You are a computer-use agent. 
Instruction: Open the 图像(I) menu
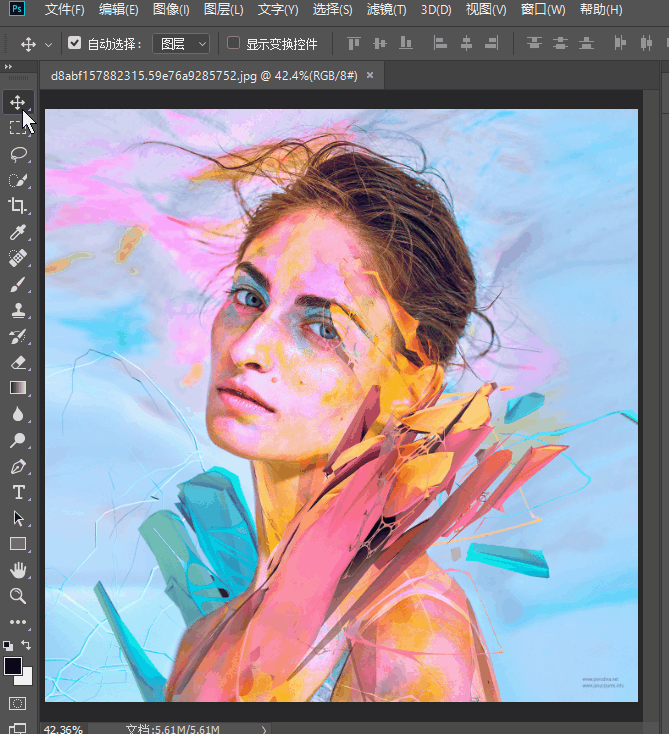click(x=171, y=10)
